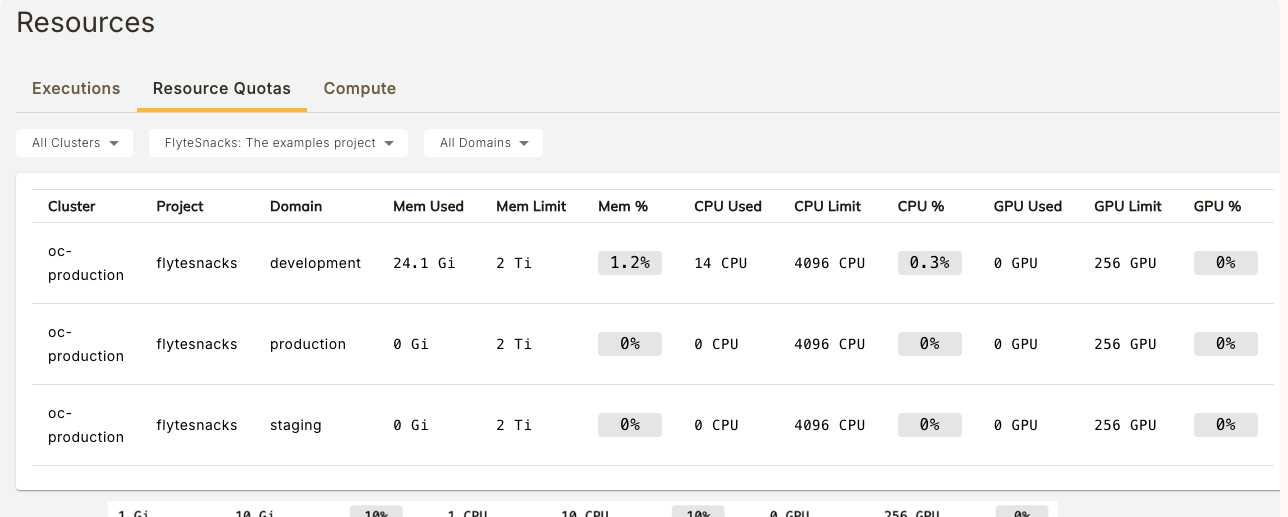The height and width of the screenshot is (517, 1288).
Task: Select the Resource Quotas tab
Action: pos(221,88)
